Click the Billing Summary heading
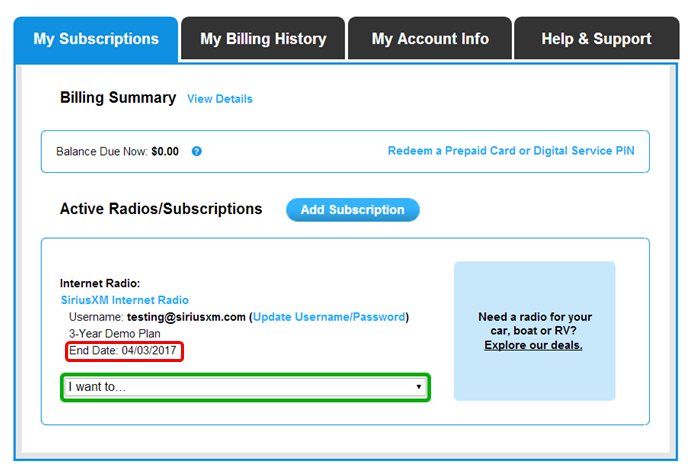Image resolution: width=695 pixels, height=474 pixels. click(x=118, y=98)
